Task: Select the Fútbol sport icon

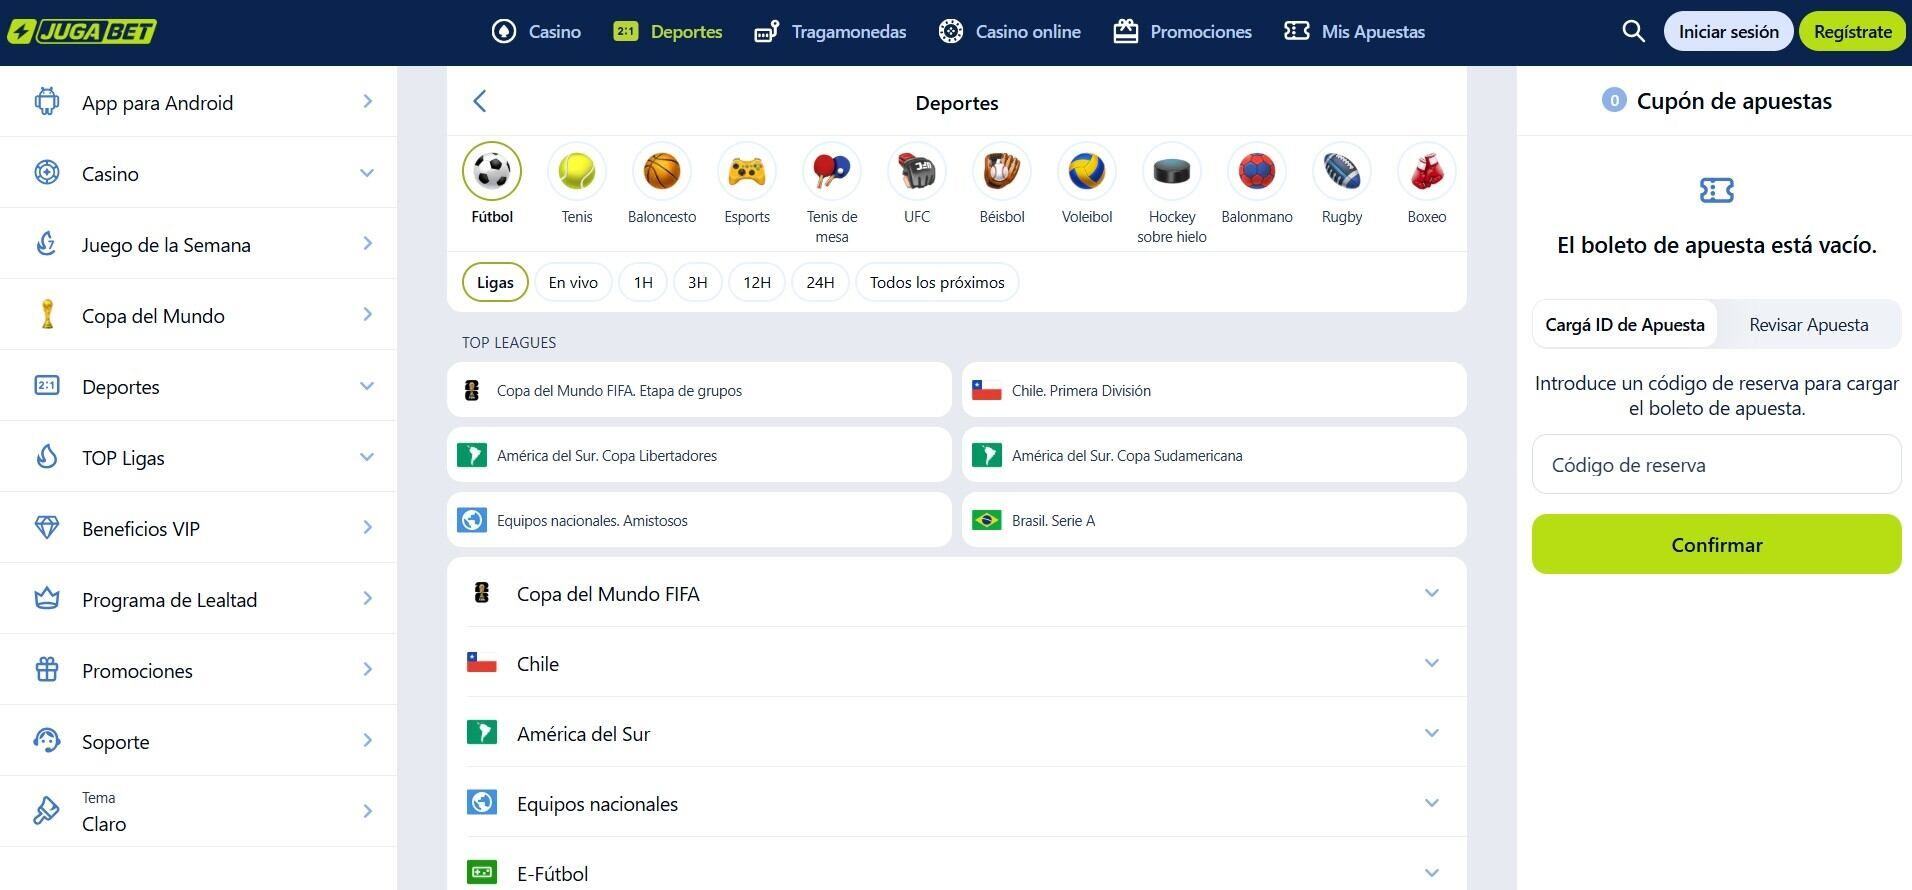Action: pos(492,171)
